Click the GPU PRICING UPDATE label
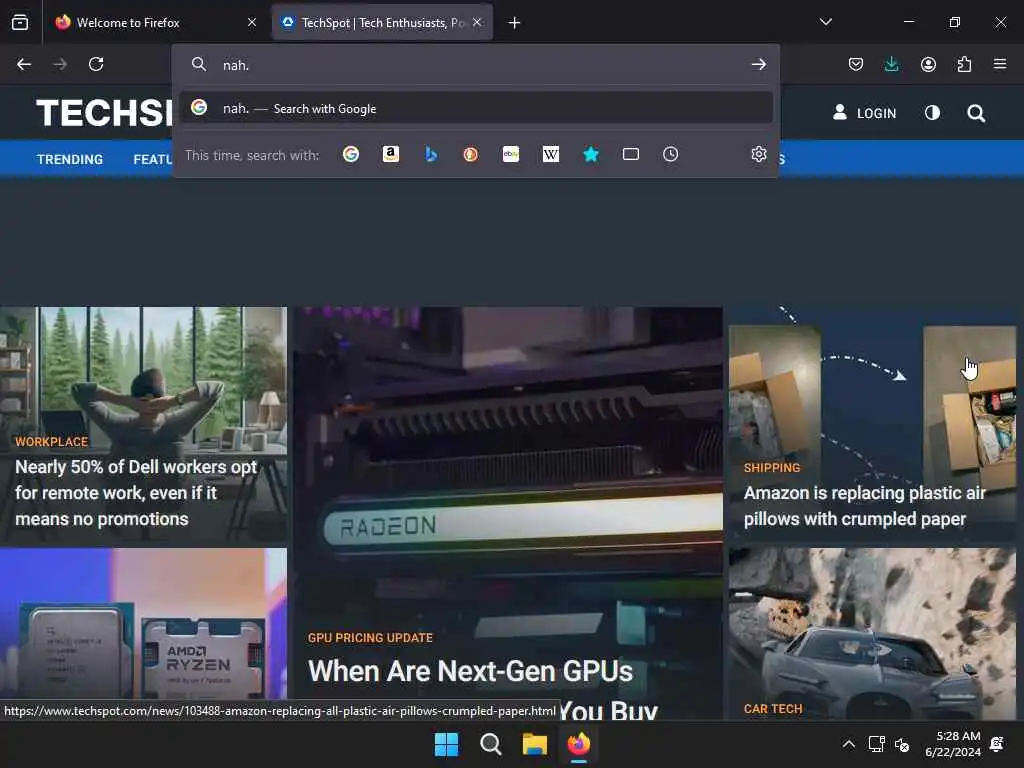Image resolution: width=1024 pixels, height=768 pixels. [x=370, y=637]
